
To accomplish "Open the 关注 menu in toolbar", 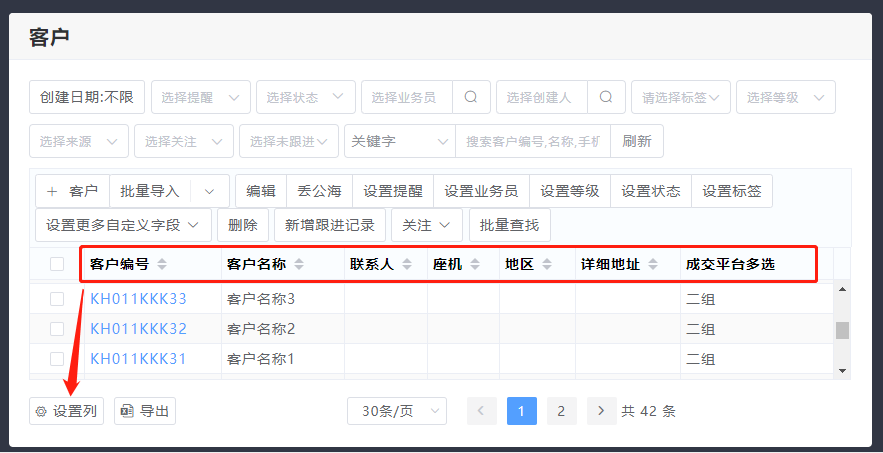I will pos(426,225).
